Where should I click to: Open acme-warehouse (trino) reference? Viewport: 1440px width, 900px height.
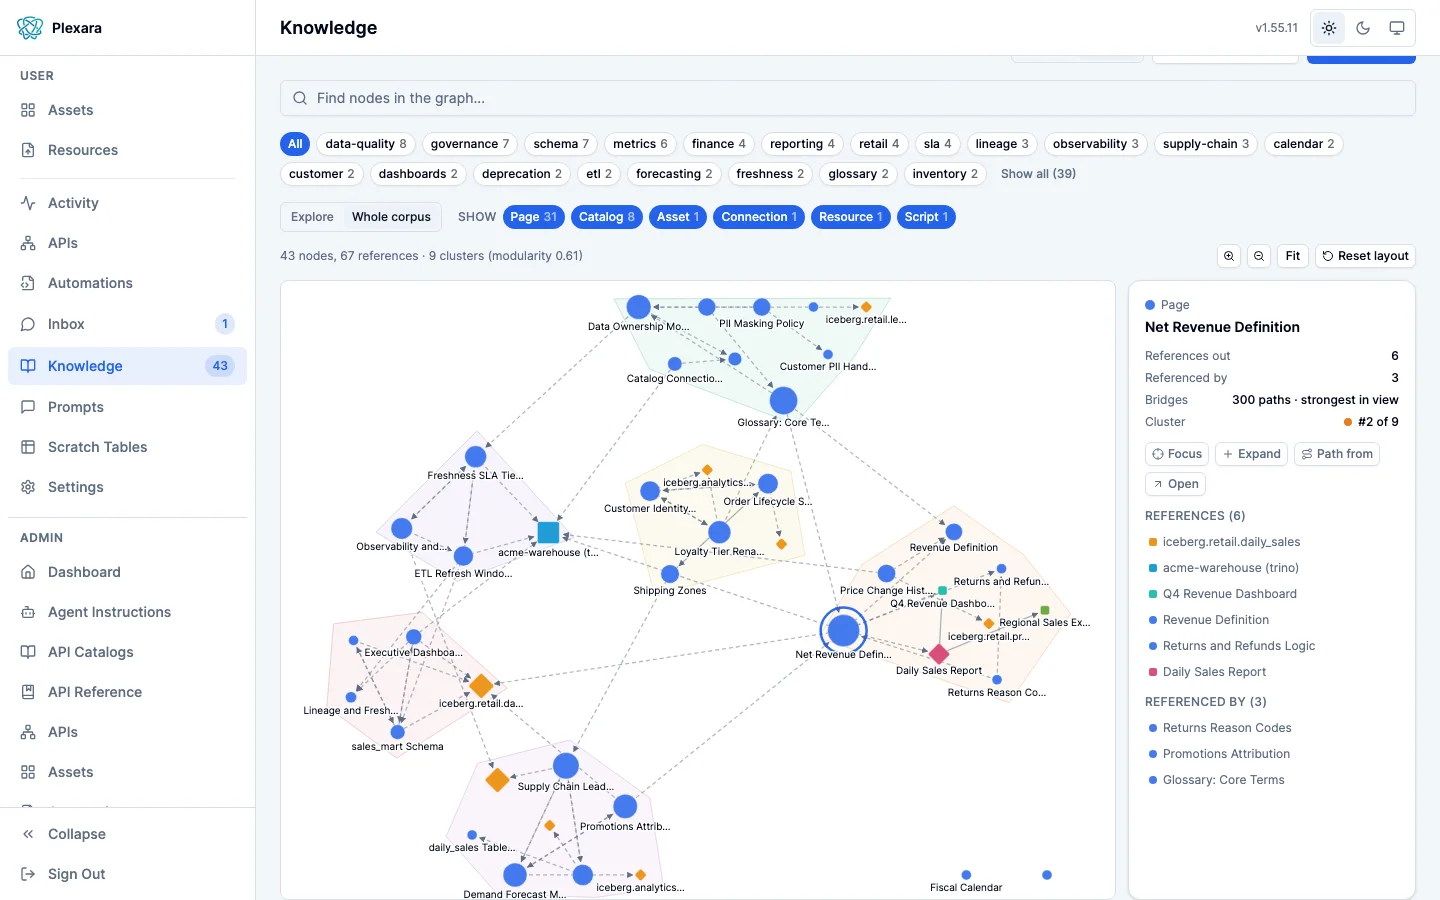1230,568
